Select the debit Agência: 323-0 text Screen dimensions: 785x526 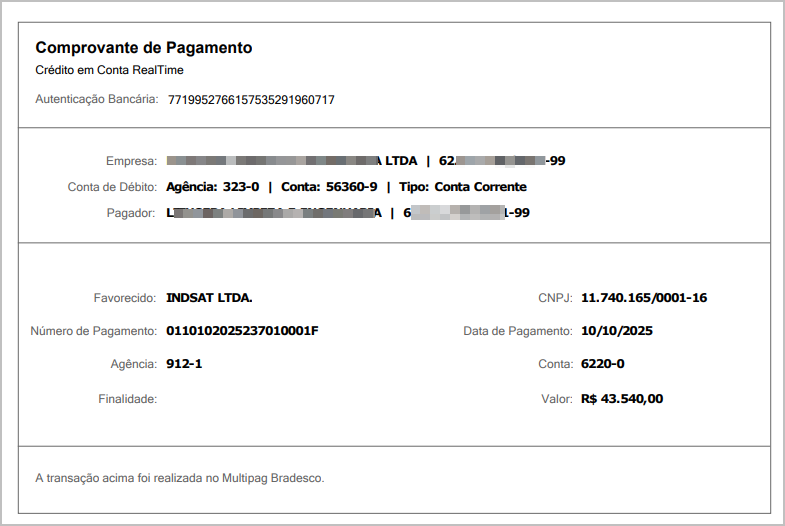[213, 187]
